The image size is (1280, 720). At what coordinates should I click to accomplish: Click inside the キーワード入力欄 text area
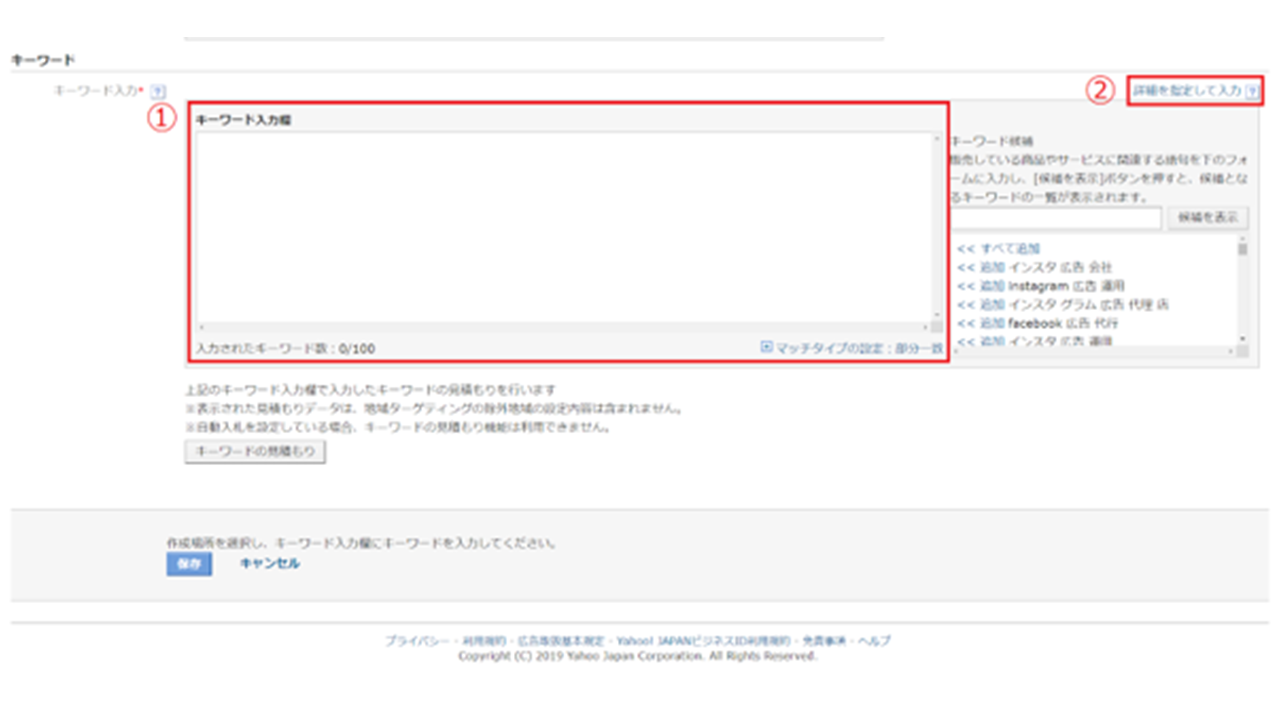point(562,226)
